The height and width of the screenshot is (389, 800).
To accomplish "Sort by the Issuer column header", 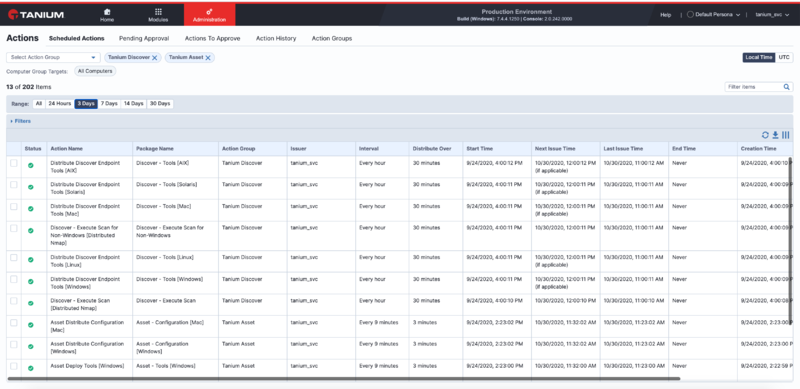I will (x=298, y=149).
